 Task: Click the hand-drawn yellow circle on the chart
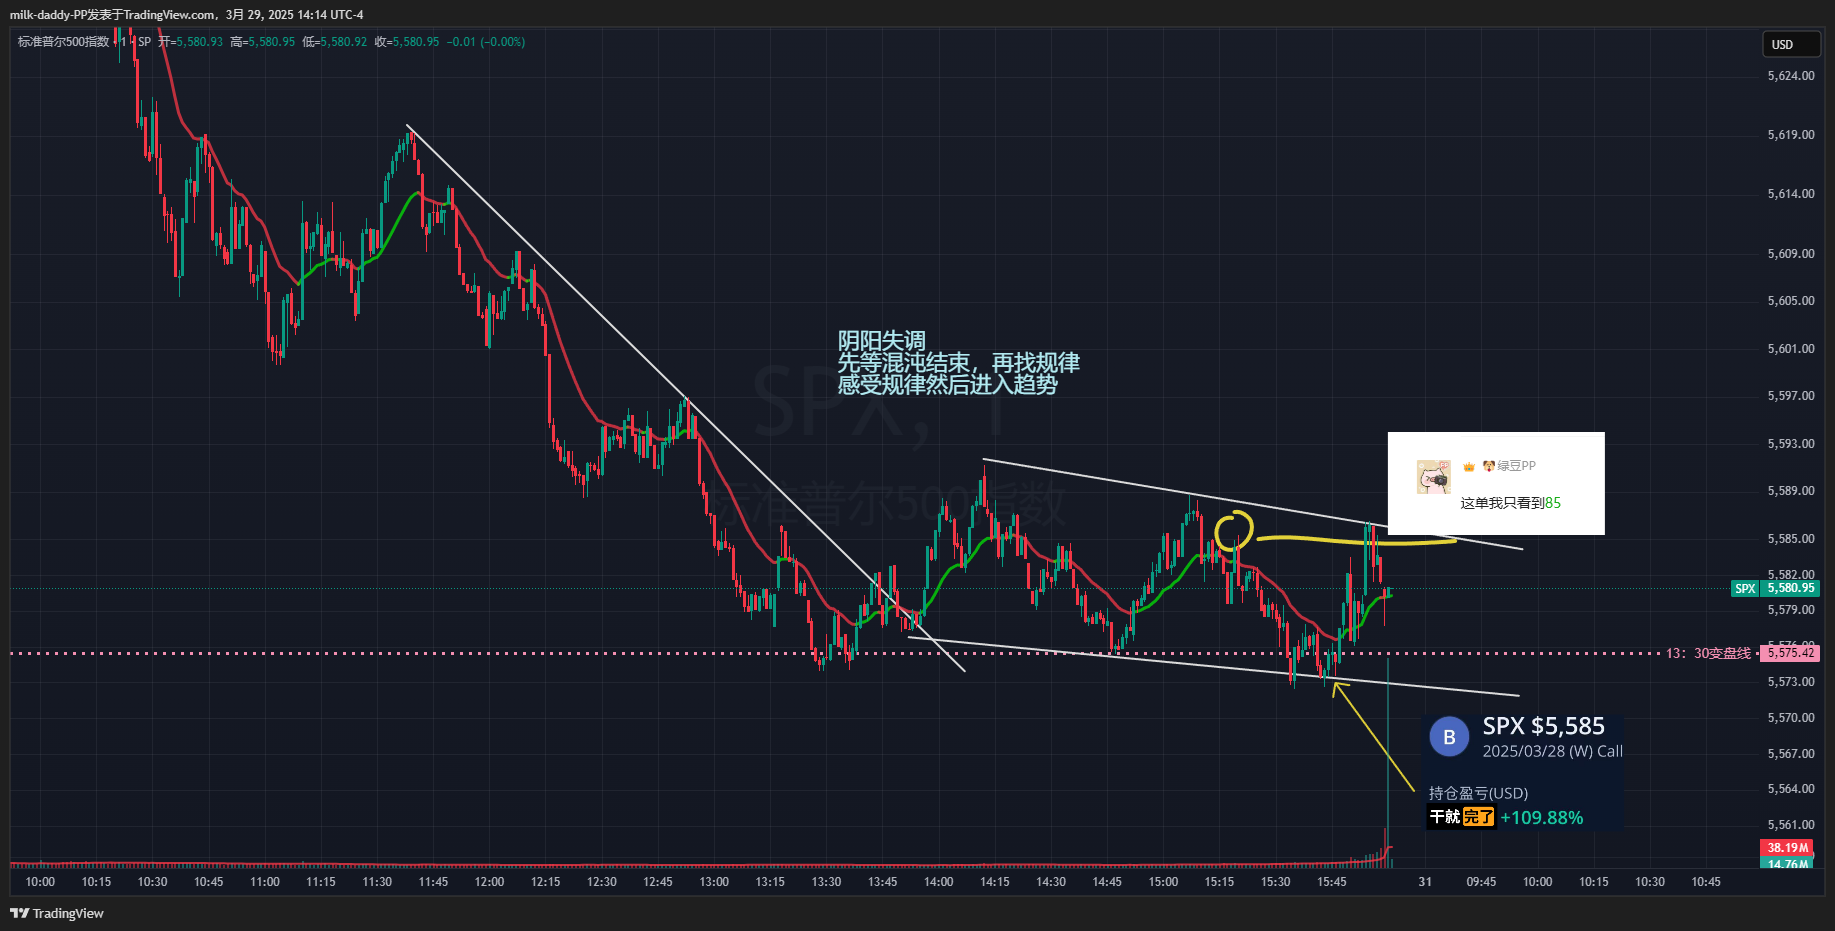pyautogui.click(x=1234, y=531)
